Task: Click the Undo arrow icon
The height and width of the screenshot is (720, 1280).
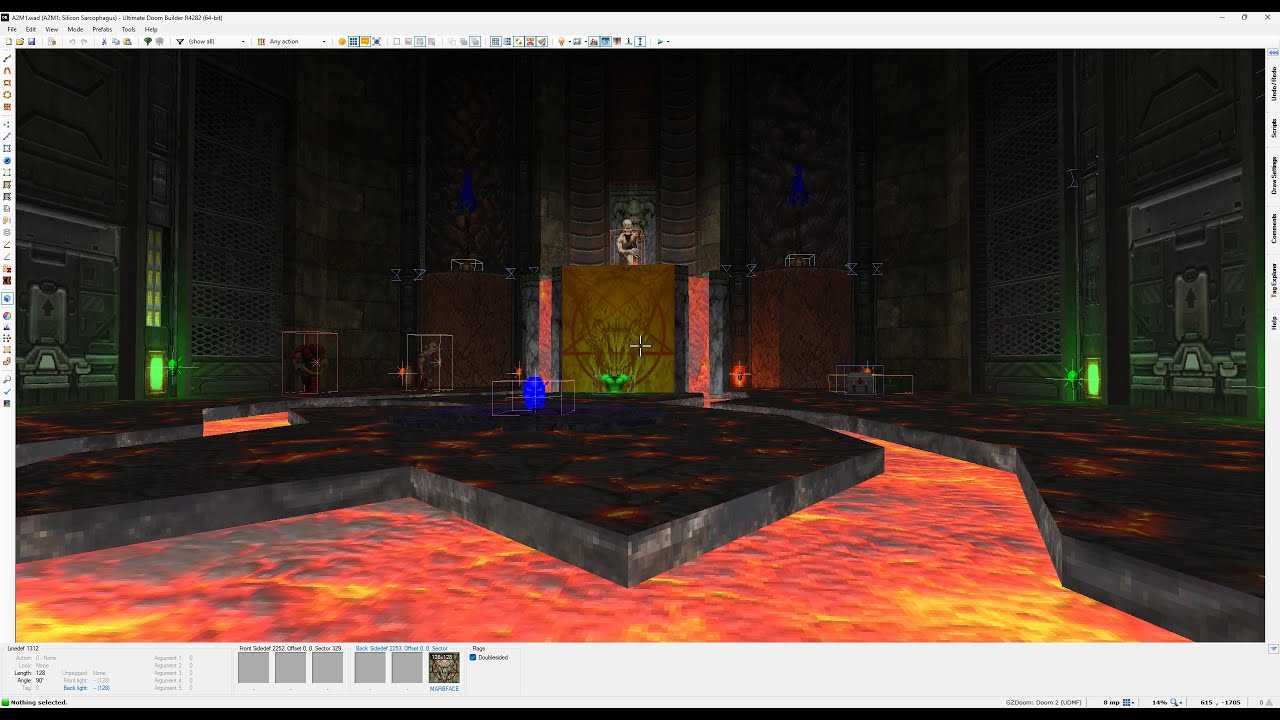Action: (x=72, y=41)
